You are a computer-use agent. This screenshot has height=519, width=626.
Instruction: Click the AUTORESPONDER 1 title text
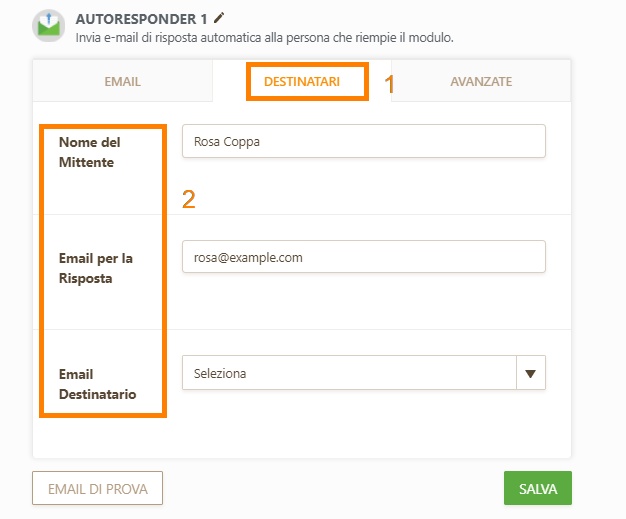coord(141,19)
